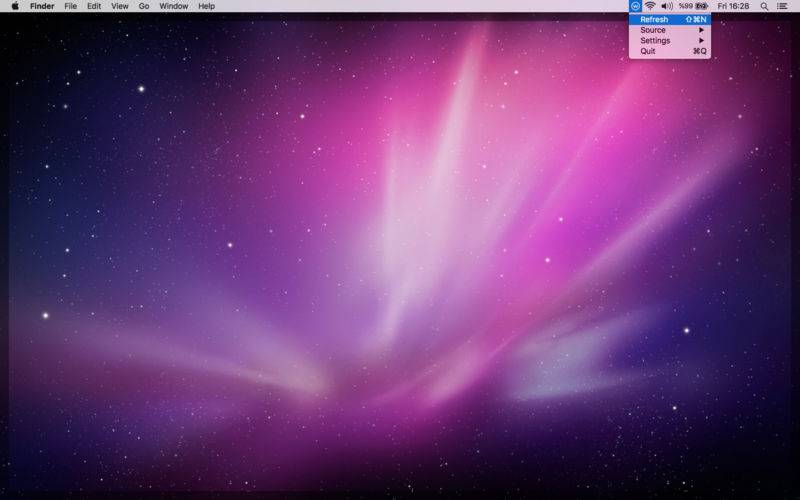The width and height of the screenshot is (800, 500).
Task: Open the File menu
Action: point(70,6)
